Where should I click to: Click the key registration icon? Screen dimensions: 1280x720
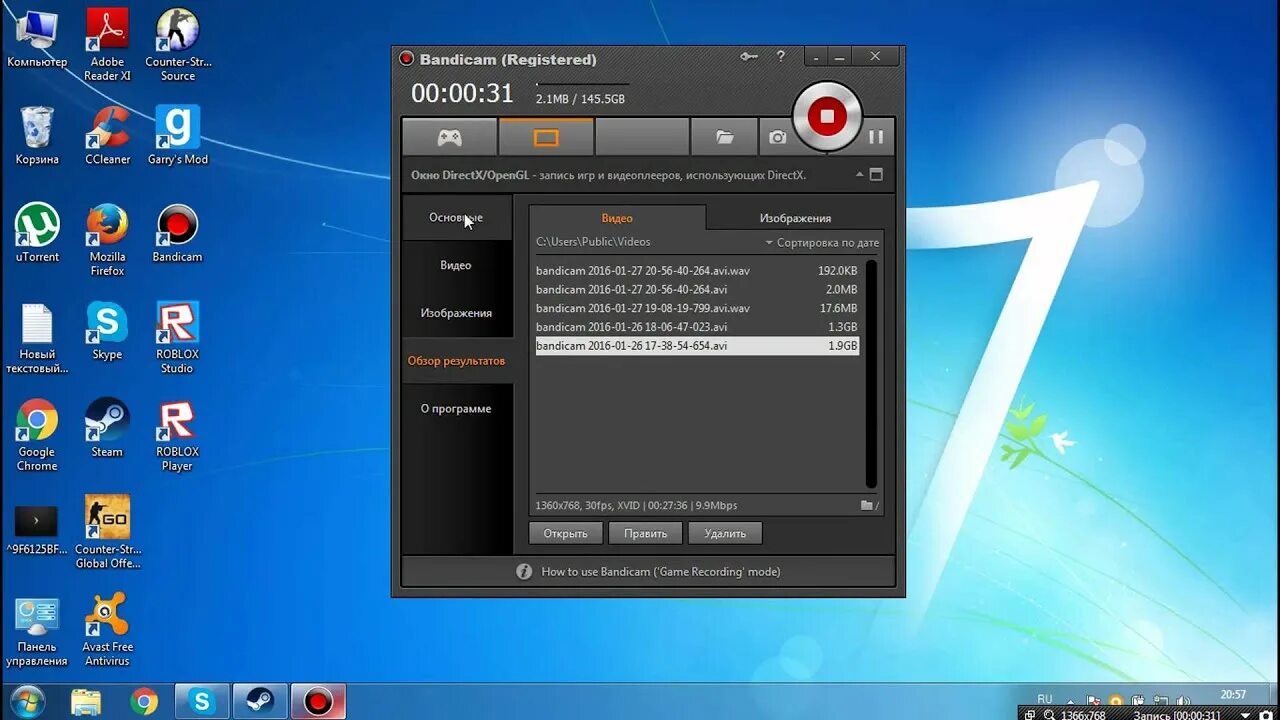point(749,57)
